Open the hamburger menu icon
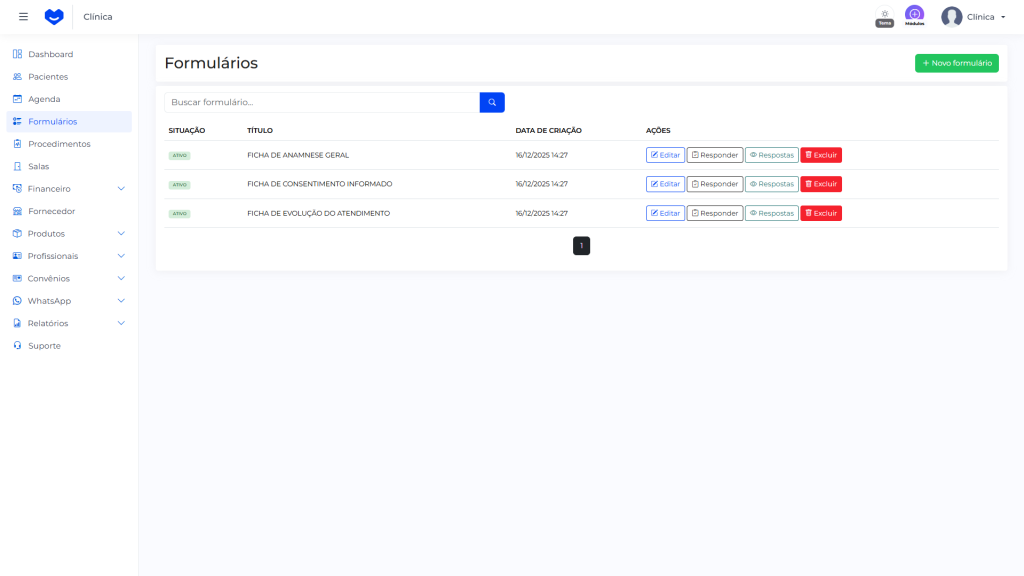 23,17
